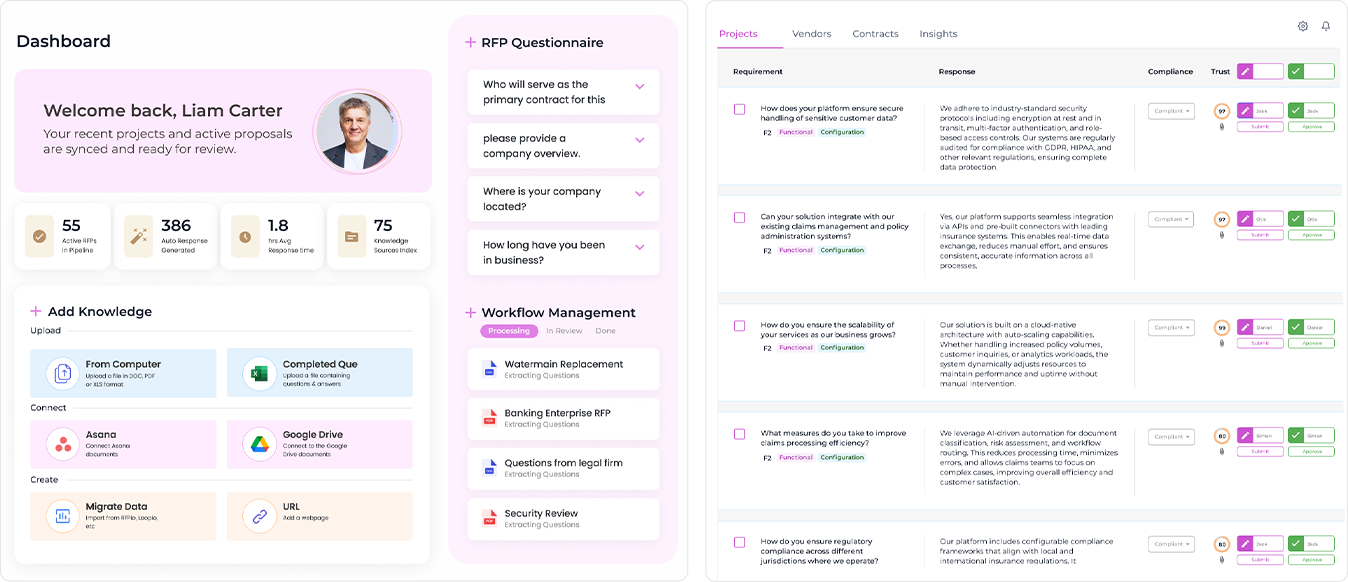This screenshot has height=582, width=1348.
Task: Submit the first requirement response
Action: tap(1260, 126)
